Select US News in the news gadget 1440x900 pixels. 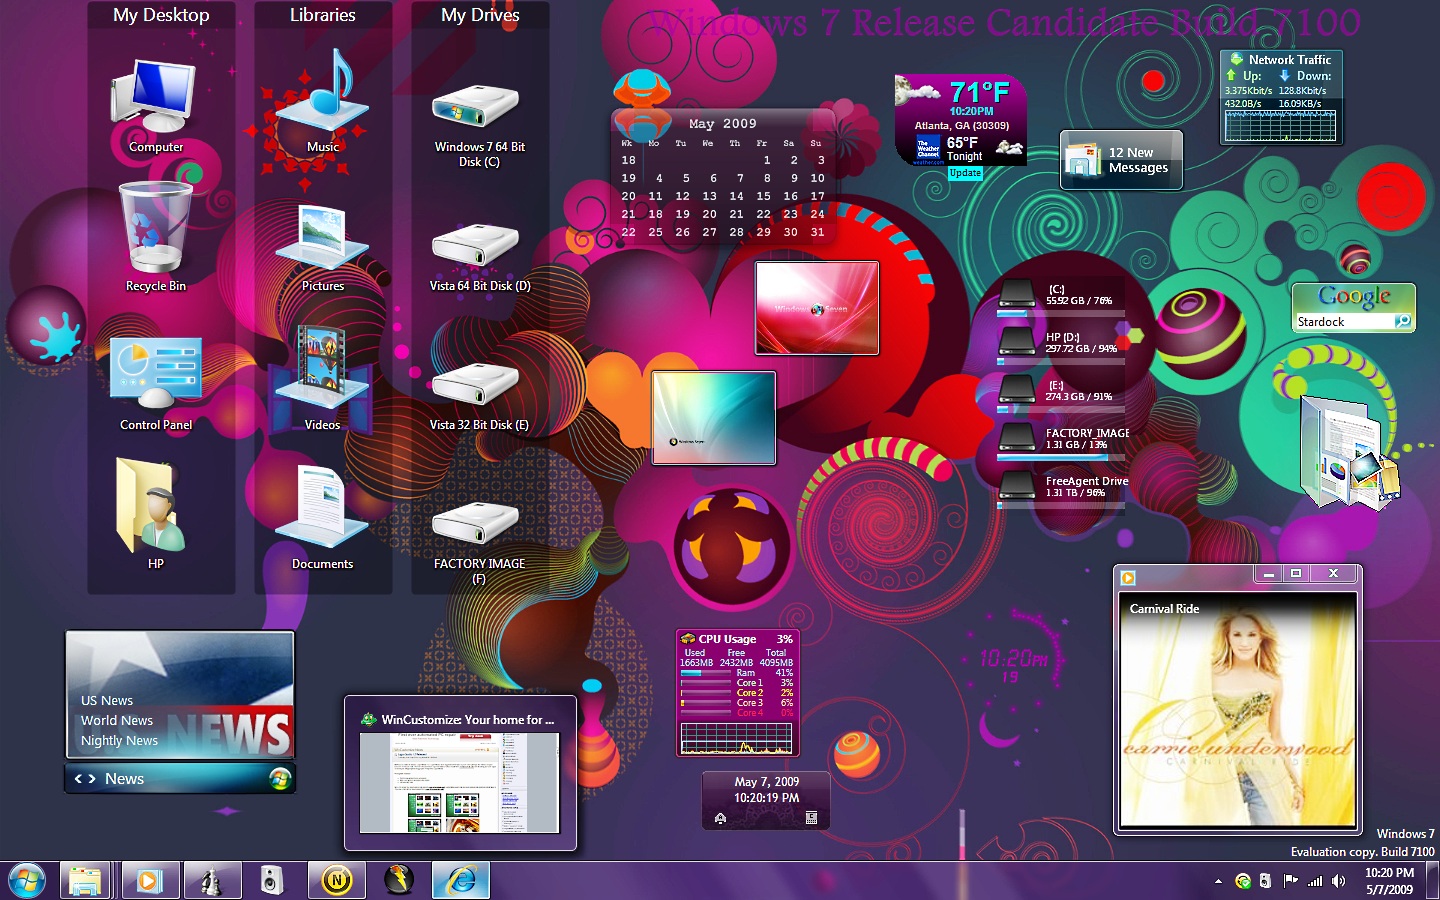[107, 700]
